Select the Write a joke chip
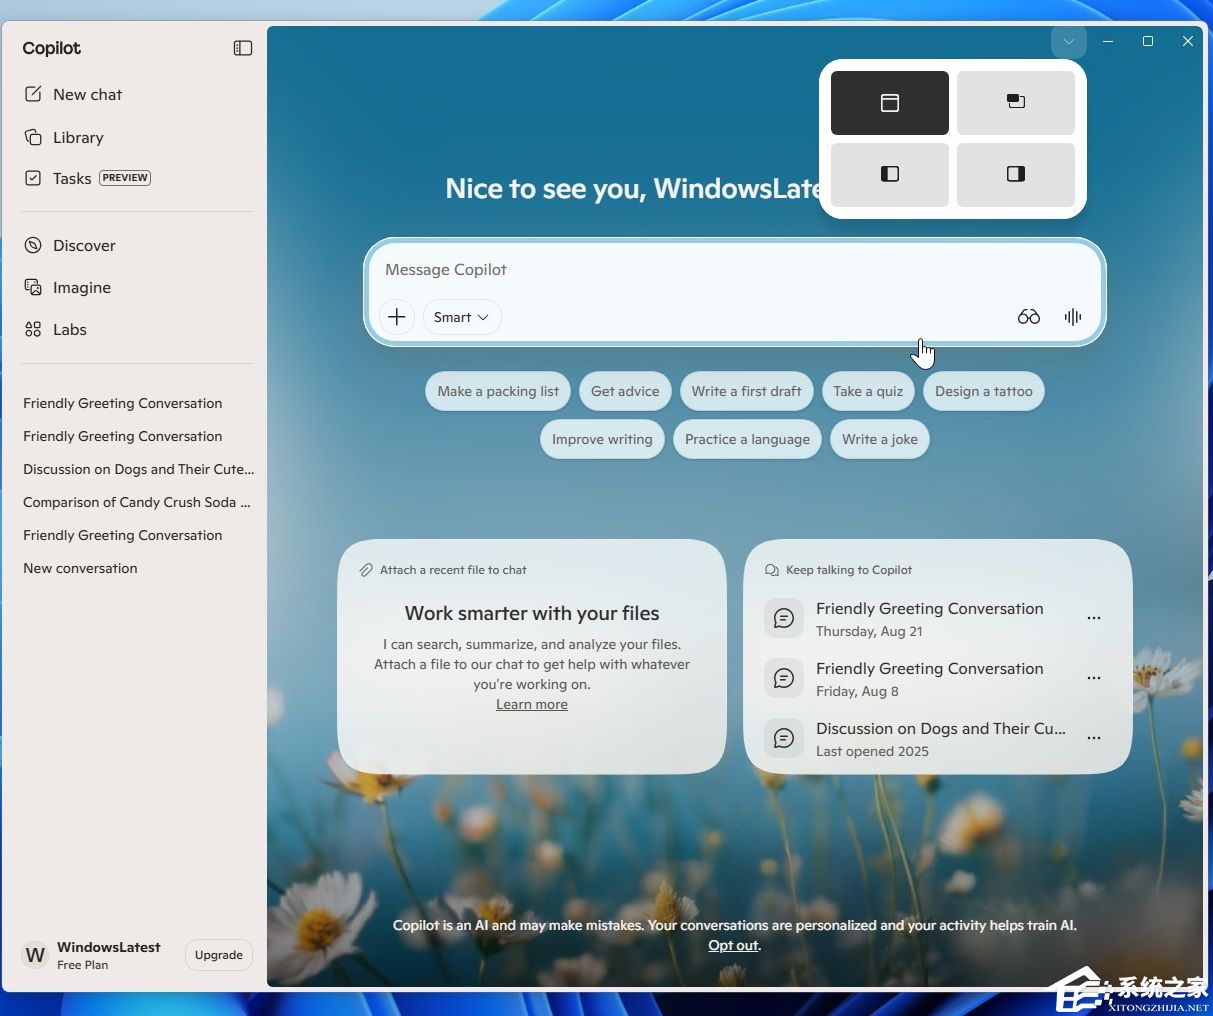This screenshot has height=1016, width=1213. click(x=880, y=439)
